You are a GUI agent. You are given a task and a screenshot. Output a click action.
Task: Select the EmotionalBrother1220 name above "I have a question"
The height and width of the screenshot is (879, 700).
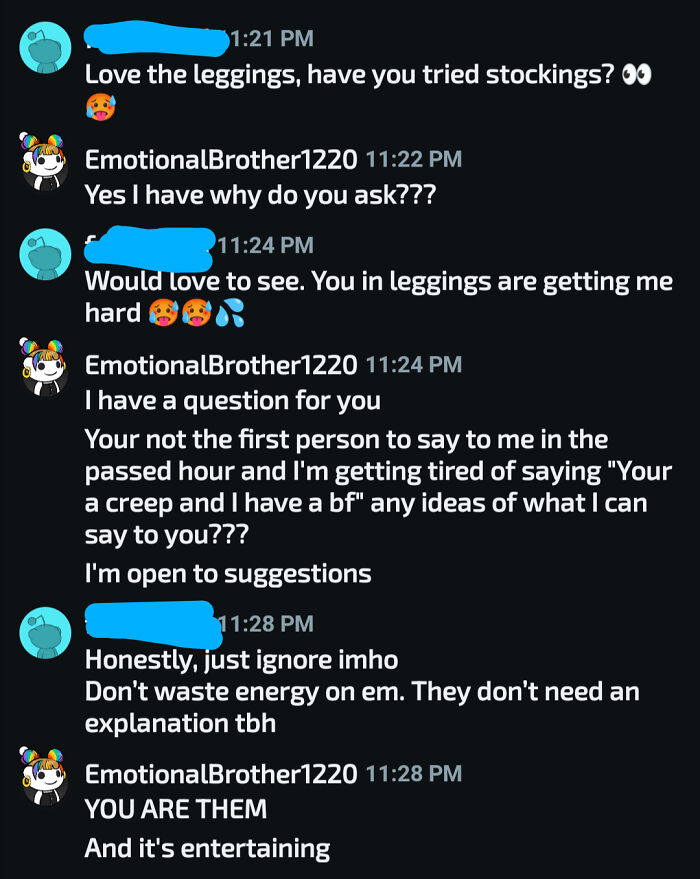(220, 365)
